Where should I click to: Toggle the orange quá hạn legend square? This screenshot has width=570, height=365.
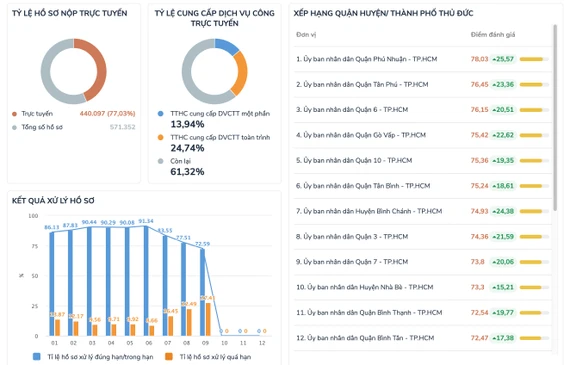pos(169,357)
